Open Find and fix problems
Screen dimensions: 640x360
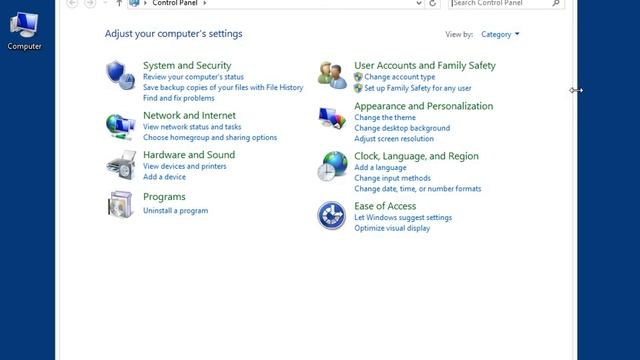click(178, 98)
